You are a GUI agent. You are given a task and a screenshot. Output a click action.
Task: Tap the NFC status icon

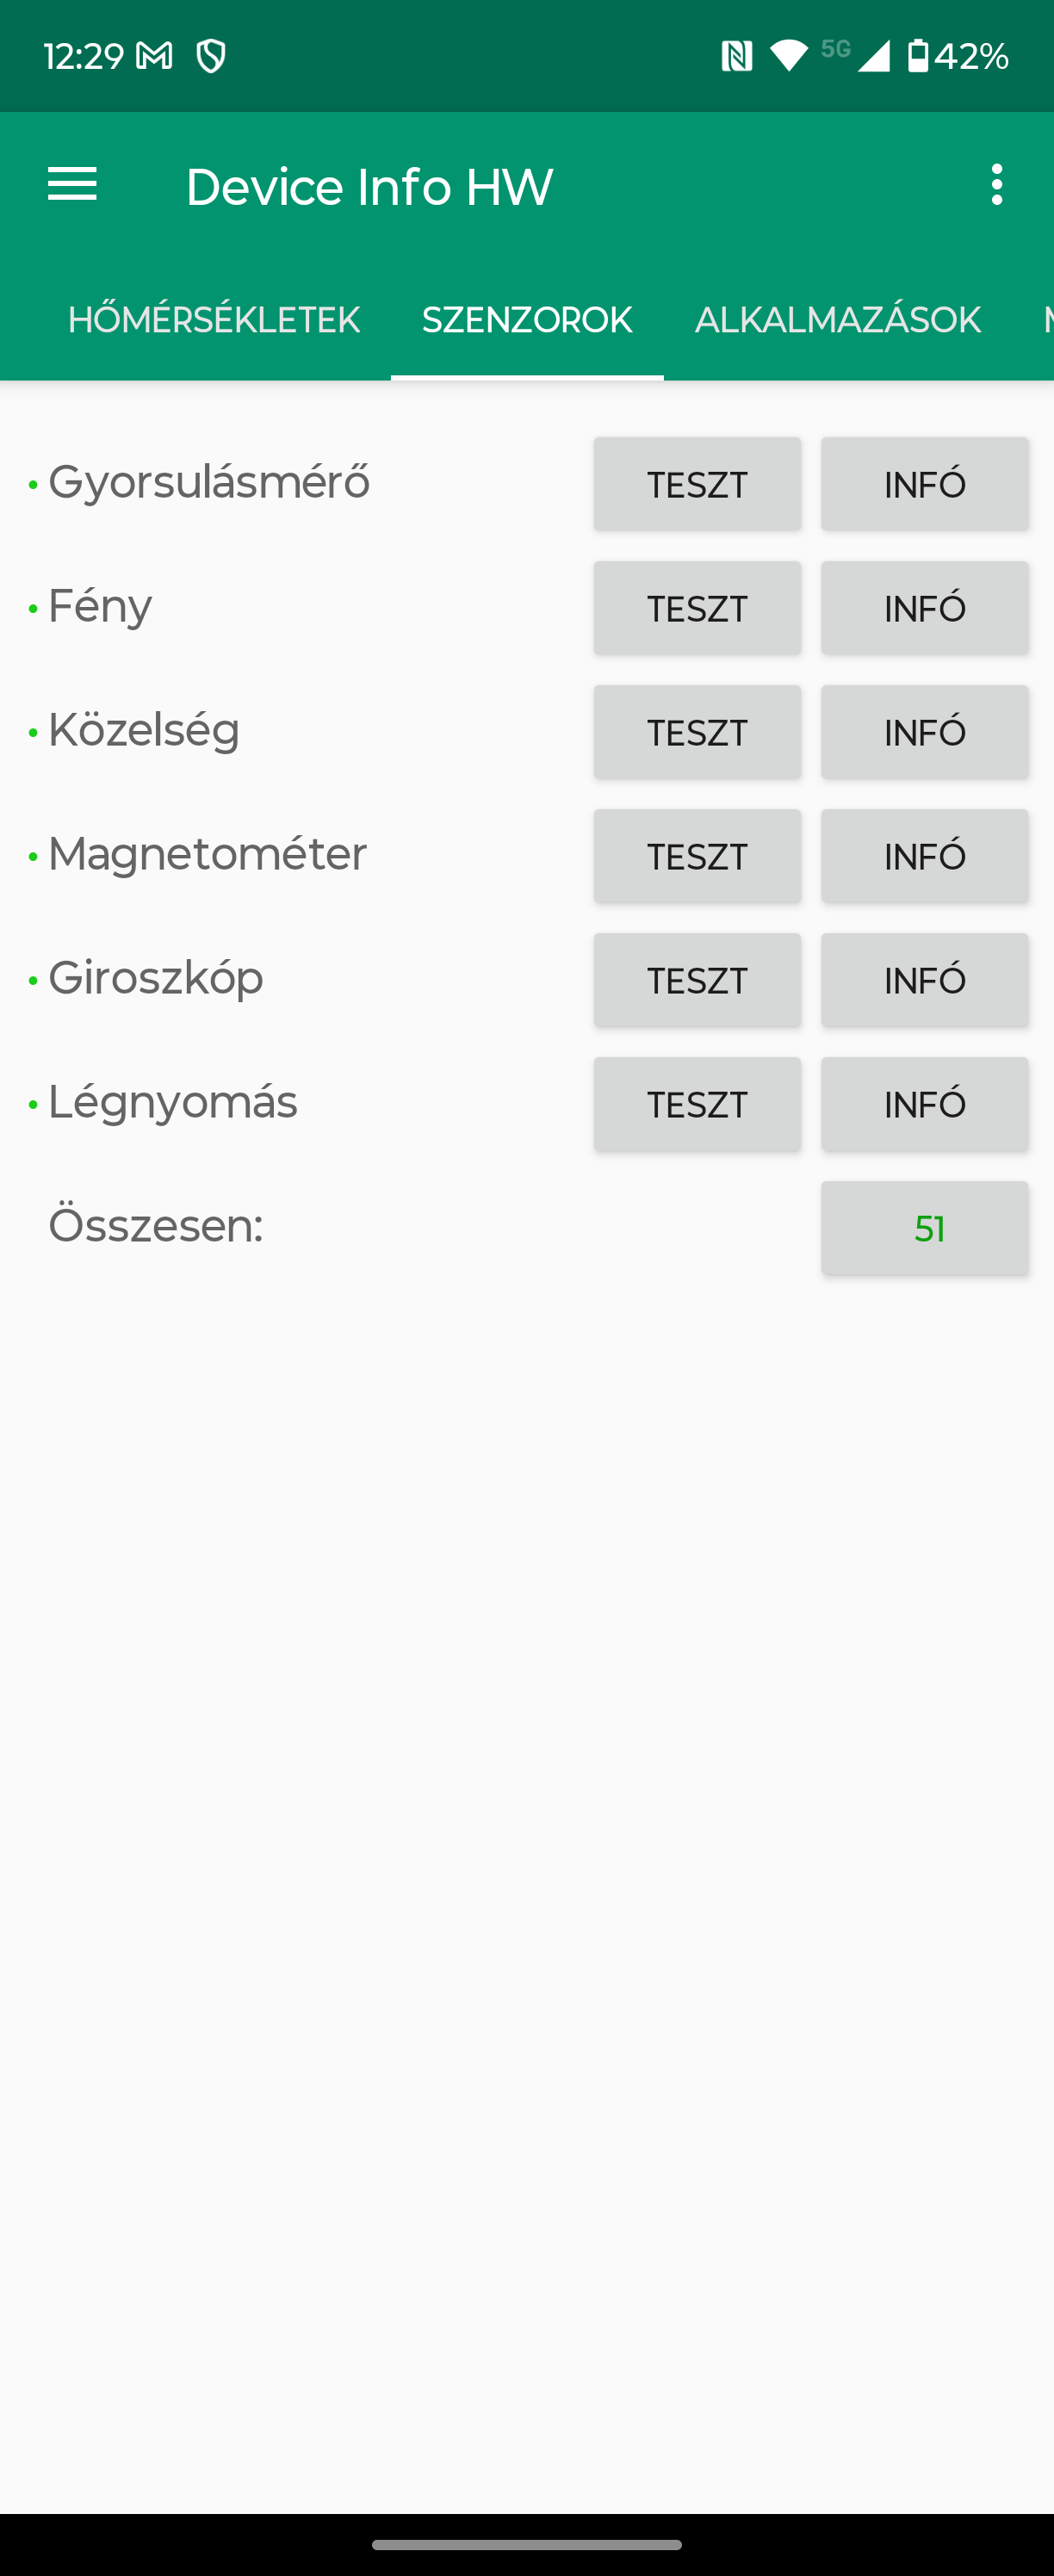coord(737,56)
